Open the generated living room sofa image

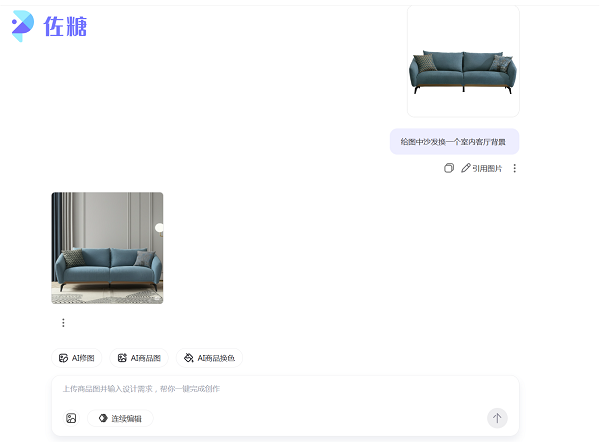(107, 248)
